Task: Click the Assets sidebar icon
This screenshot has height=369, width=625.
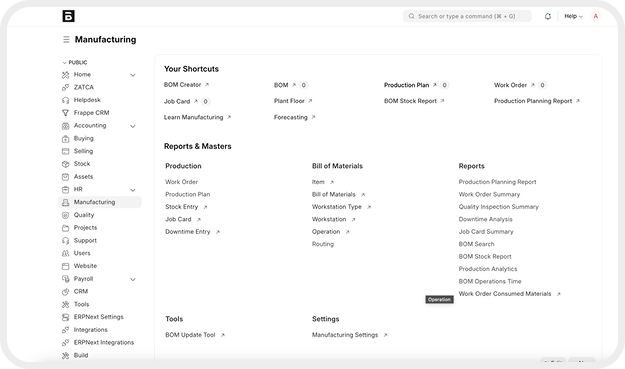Action: coord(65,177)
